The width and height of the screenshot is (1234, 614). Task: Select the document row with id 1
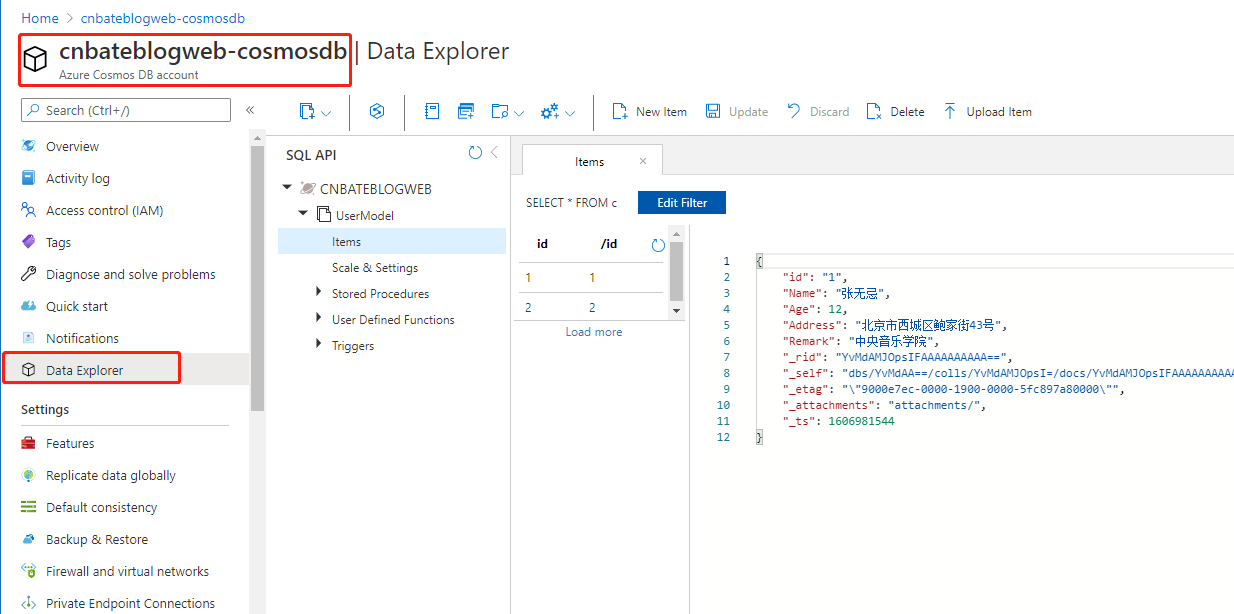point(590,278)
